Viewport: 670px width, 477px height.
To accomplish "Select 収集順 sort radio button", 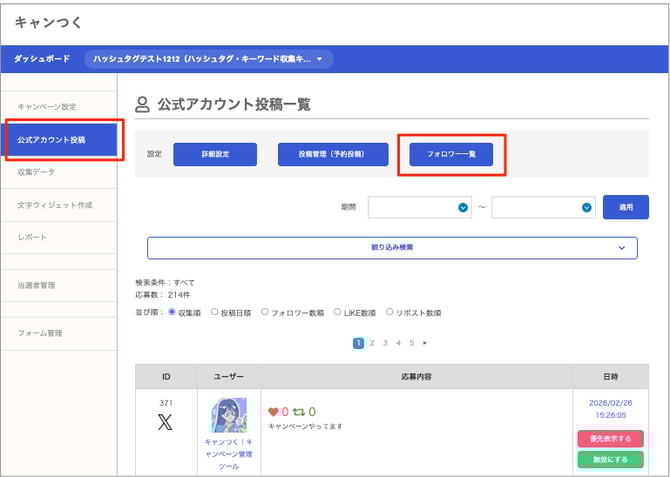I will [172, 312].
